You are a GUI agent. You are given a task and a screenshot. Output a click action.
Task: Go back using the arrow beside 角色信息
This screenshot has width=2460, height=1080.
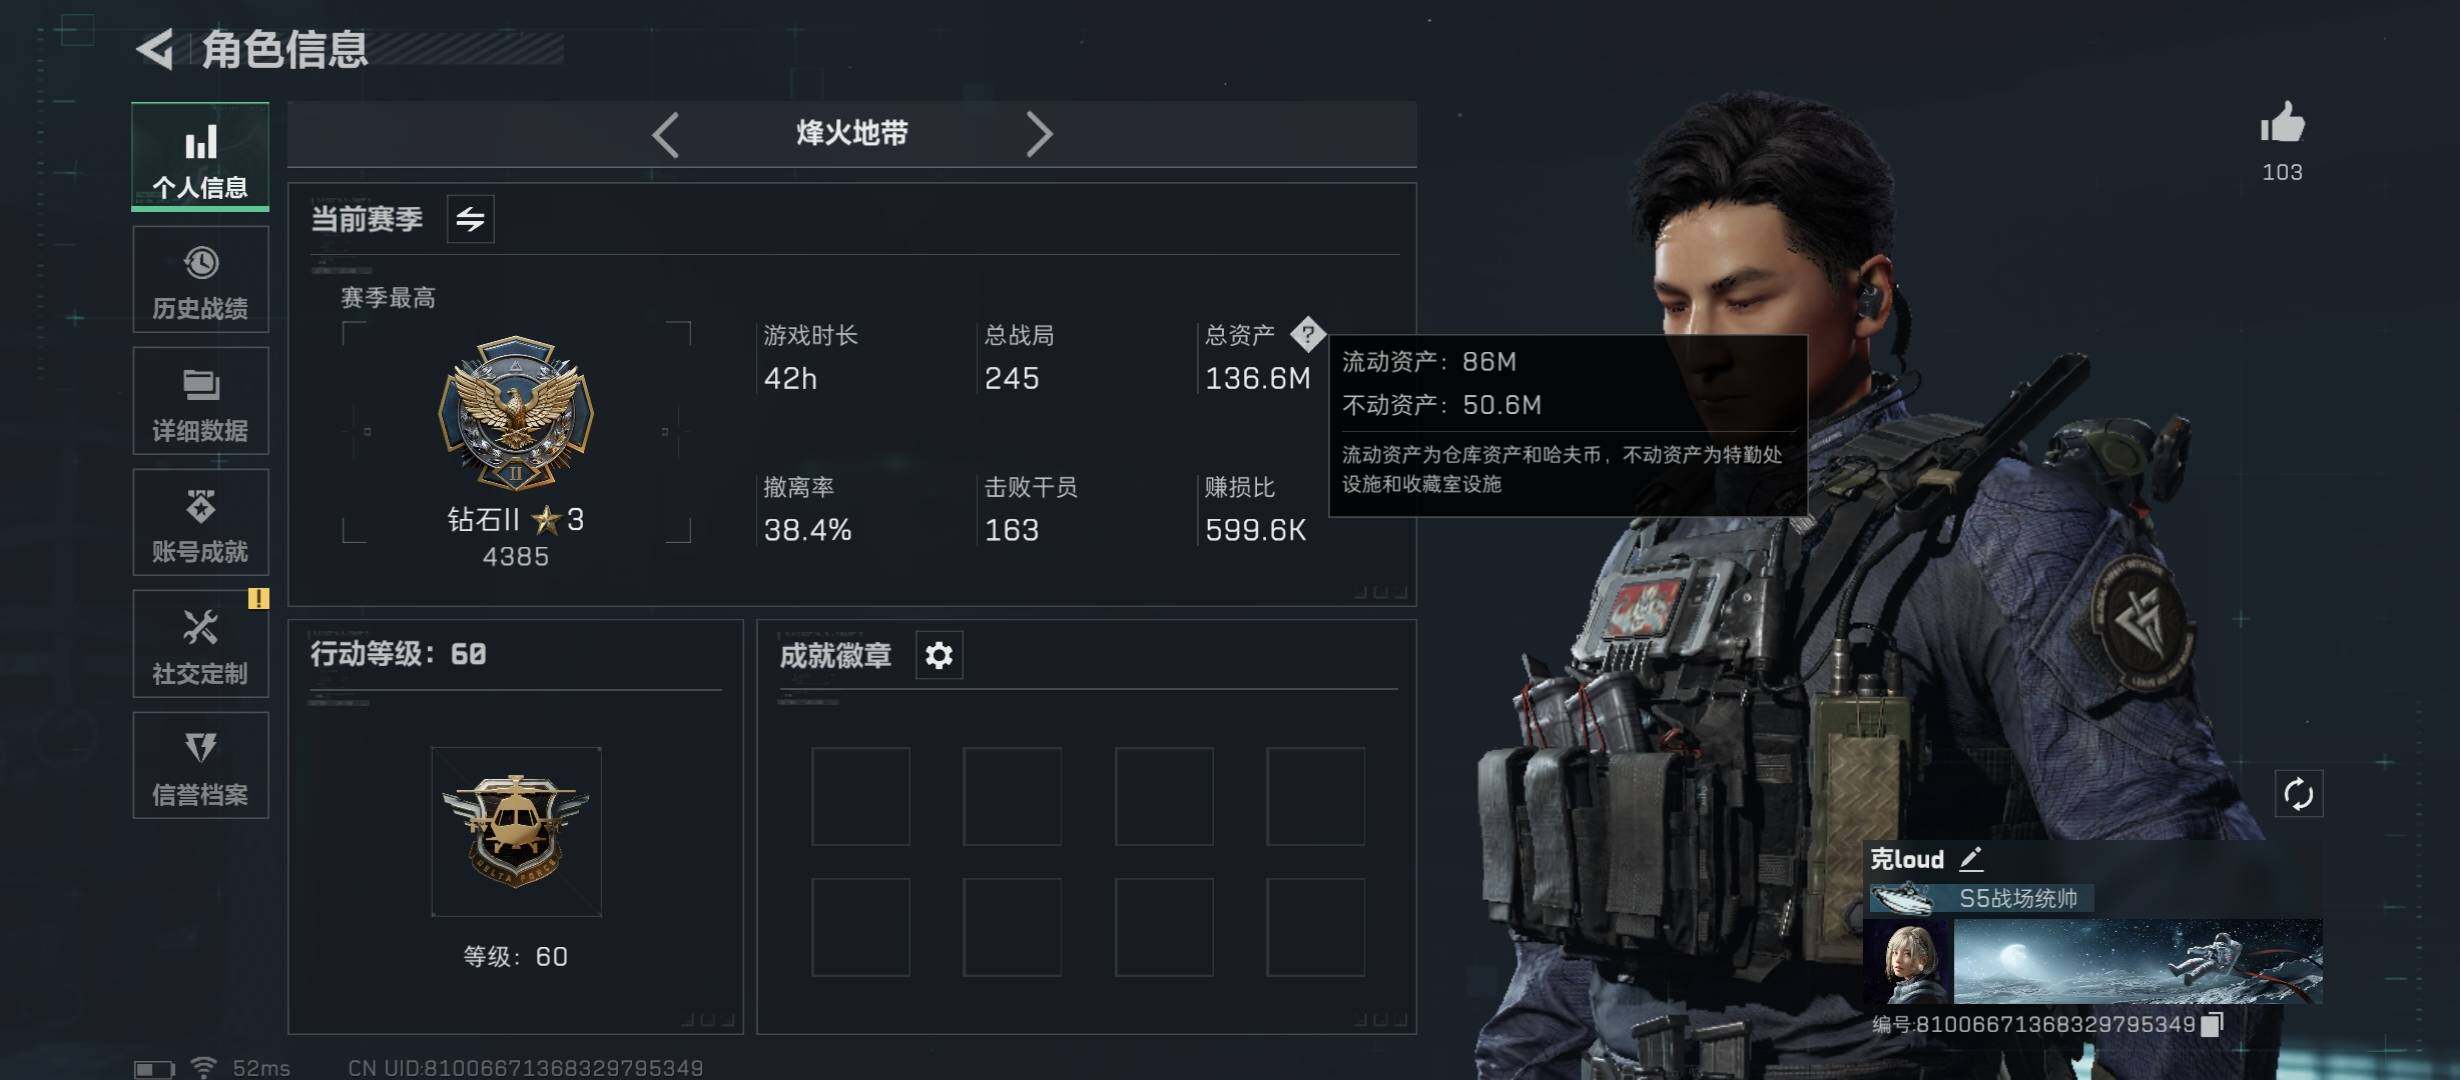pyautogui.click(x=155, y=48)
